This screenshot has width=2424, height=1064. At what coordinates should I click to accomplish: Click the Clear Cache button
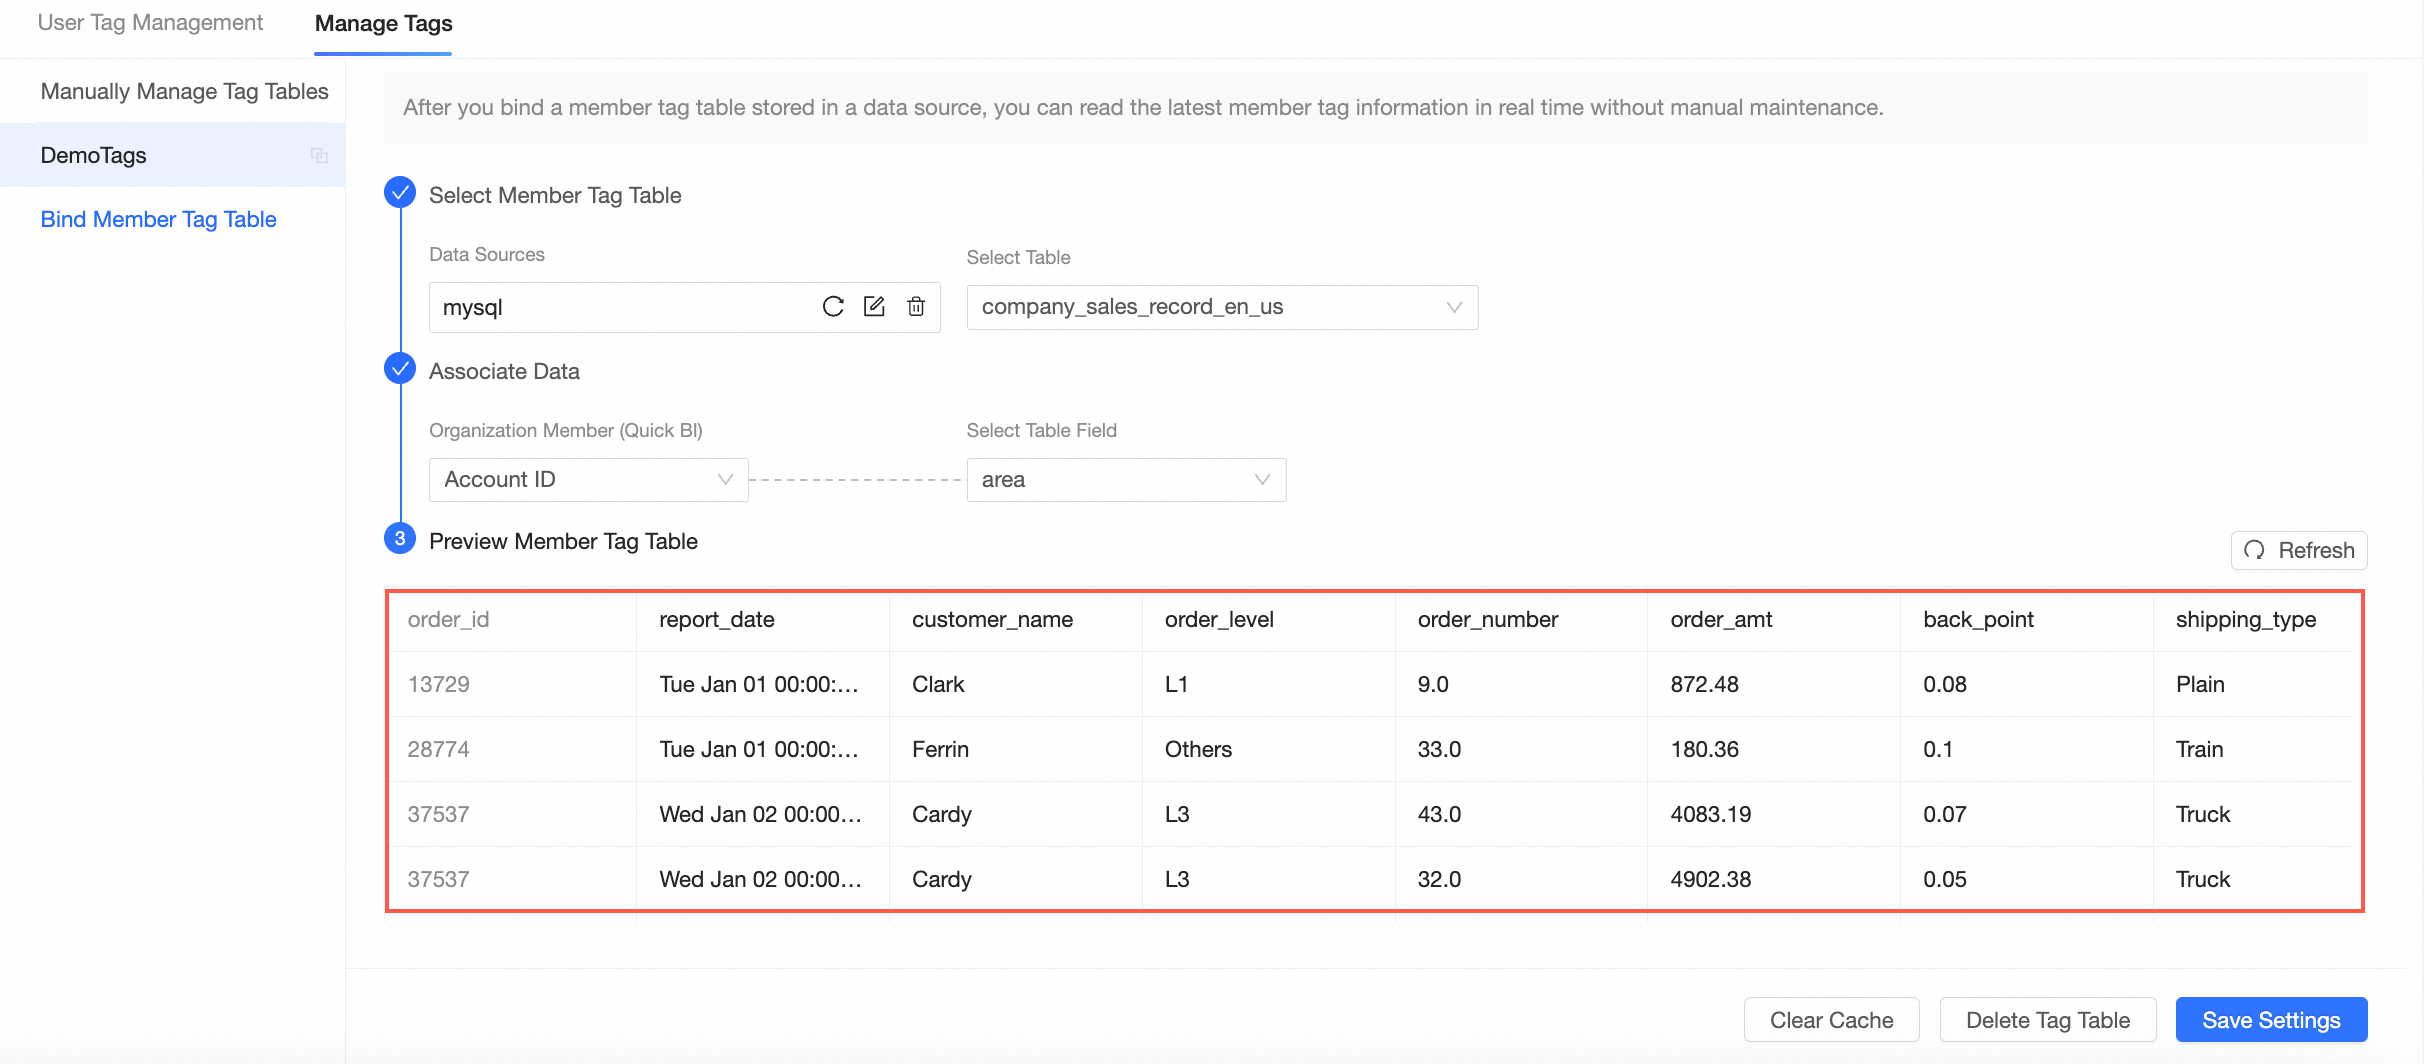click(x=1831, y=1020)
